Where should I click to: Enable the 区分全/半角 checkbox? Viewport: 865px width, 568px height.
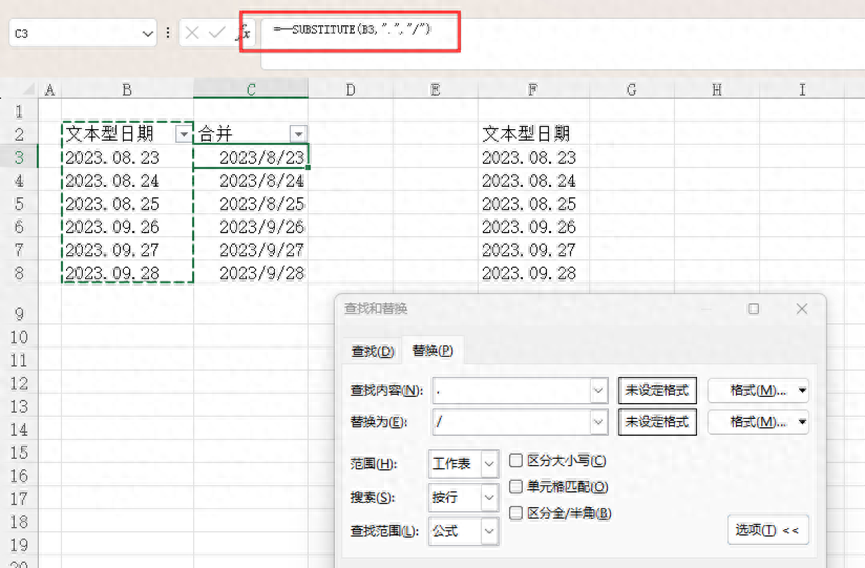tap(515, 513)
